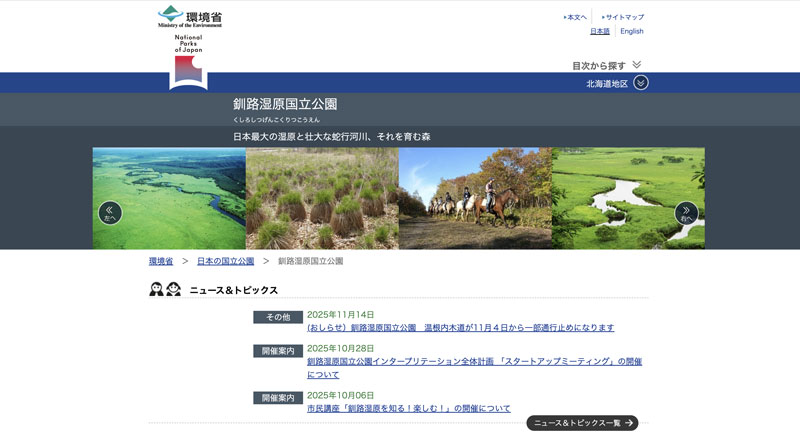Expand the 目次から探す menu

pyautogui.click(x=606, y=65)
